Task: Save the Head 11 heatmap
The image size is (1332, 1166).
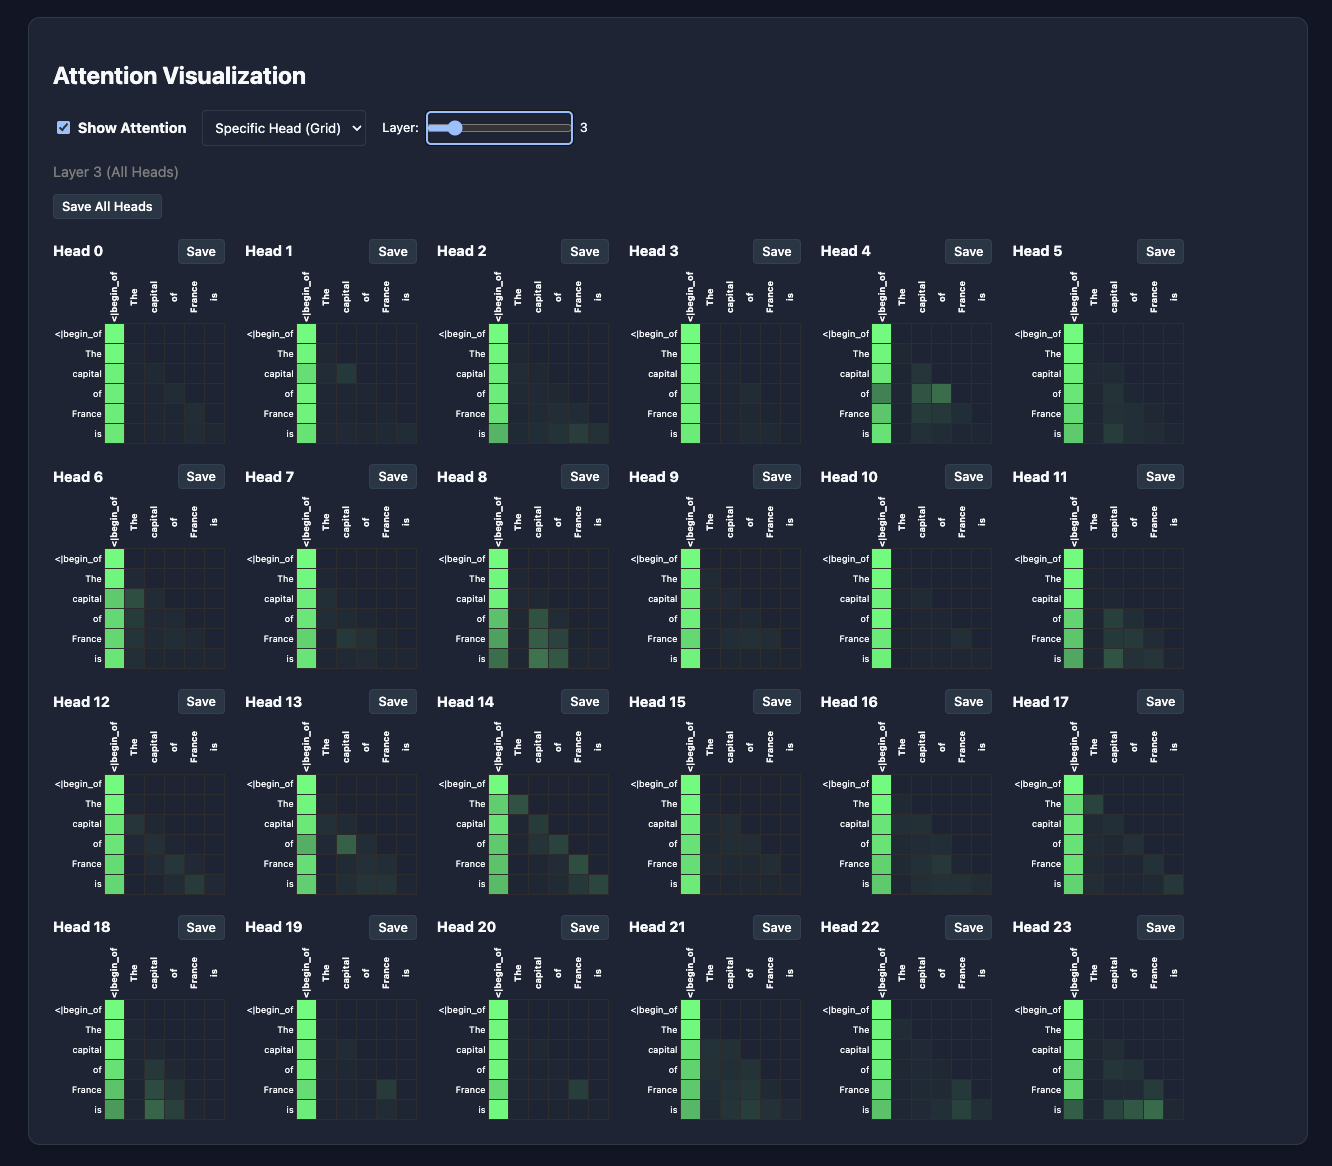Action: coord(1161,477)
